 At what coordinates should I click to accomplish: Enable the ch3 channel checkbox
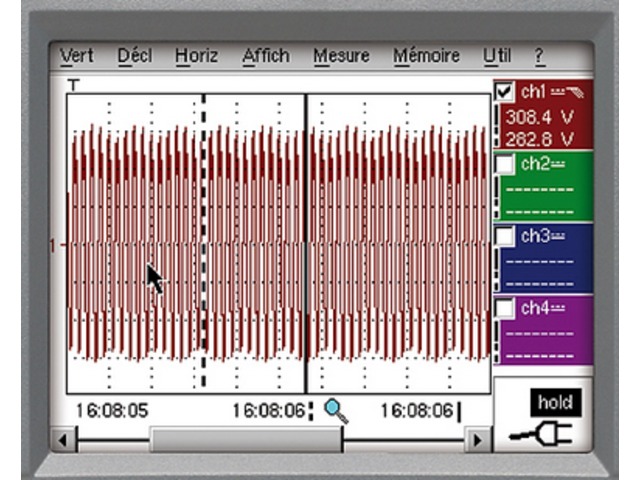tap(506, 236)
